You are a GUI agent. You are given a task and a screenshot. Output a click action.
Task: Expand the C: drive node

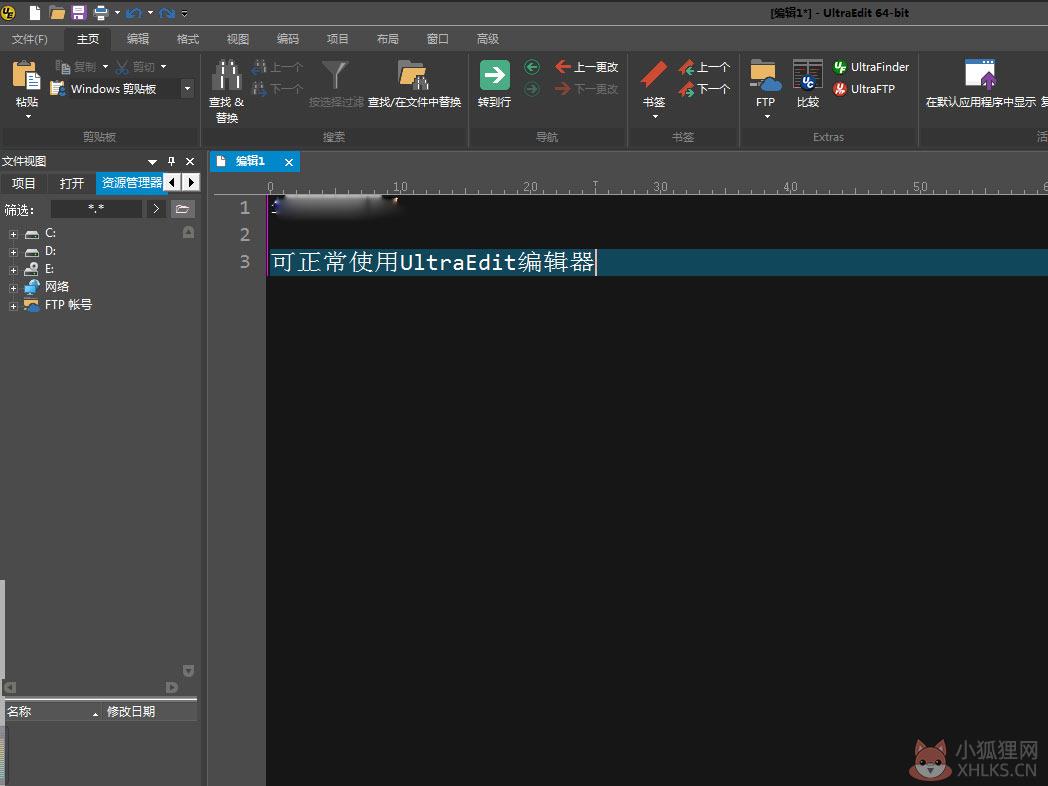tap(13, 235)
